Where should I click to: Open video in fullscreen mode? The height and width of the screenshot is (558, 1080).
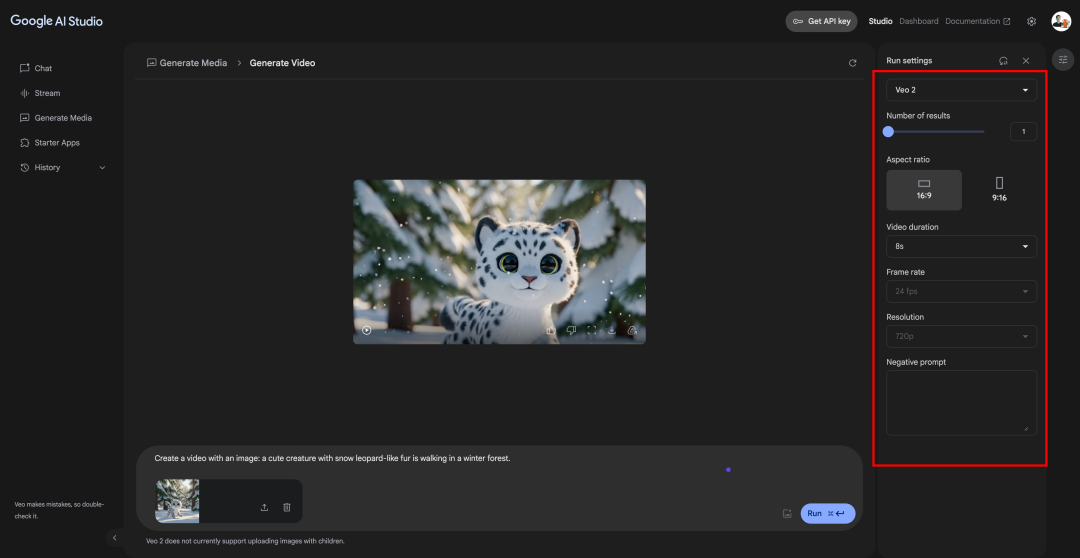592,331
